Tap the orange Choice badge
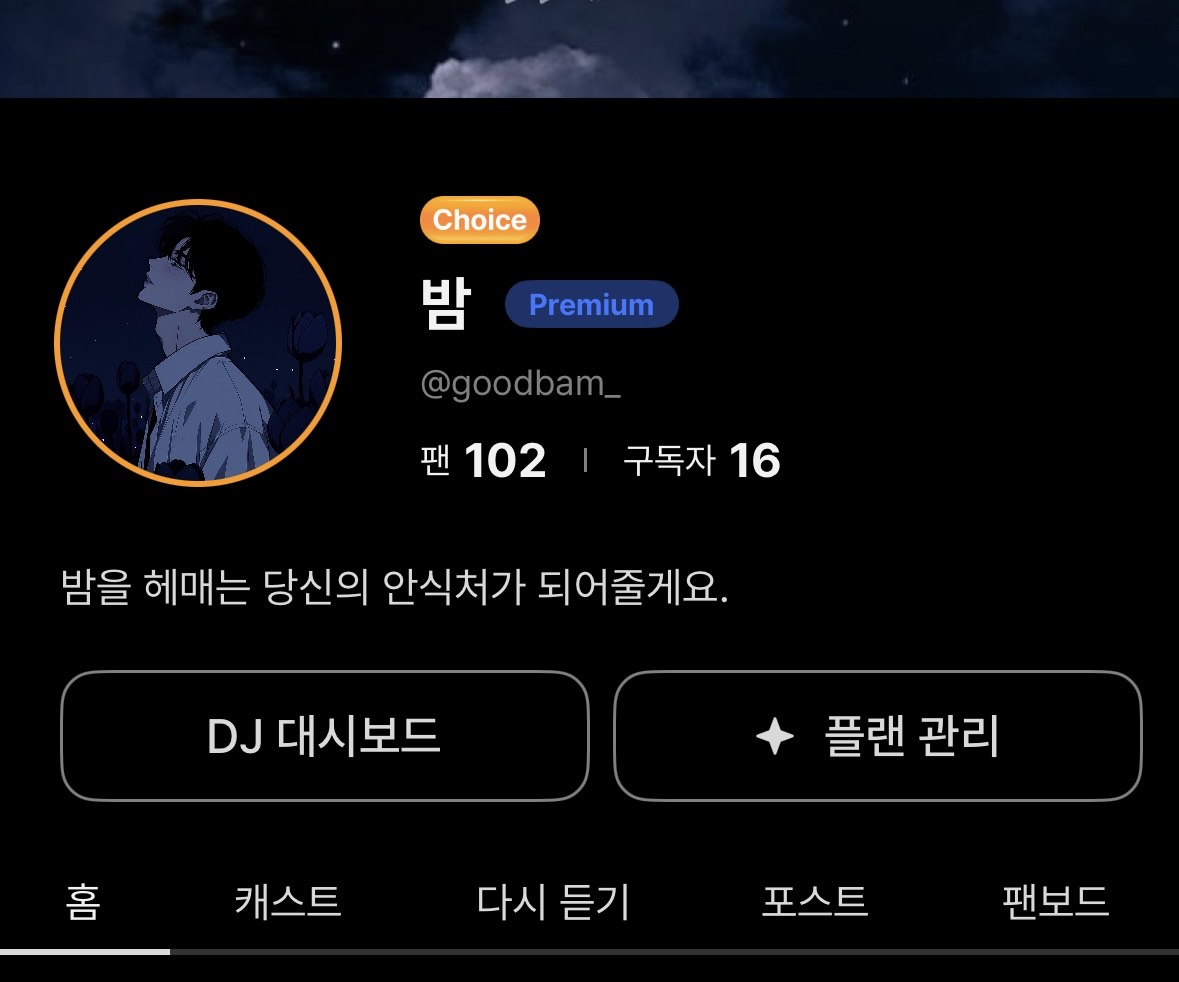The image size is (1179, 982). pos(480,220)
